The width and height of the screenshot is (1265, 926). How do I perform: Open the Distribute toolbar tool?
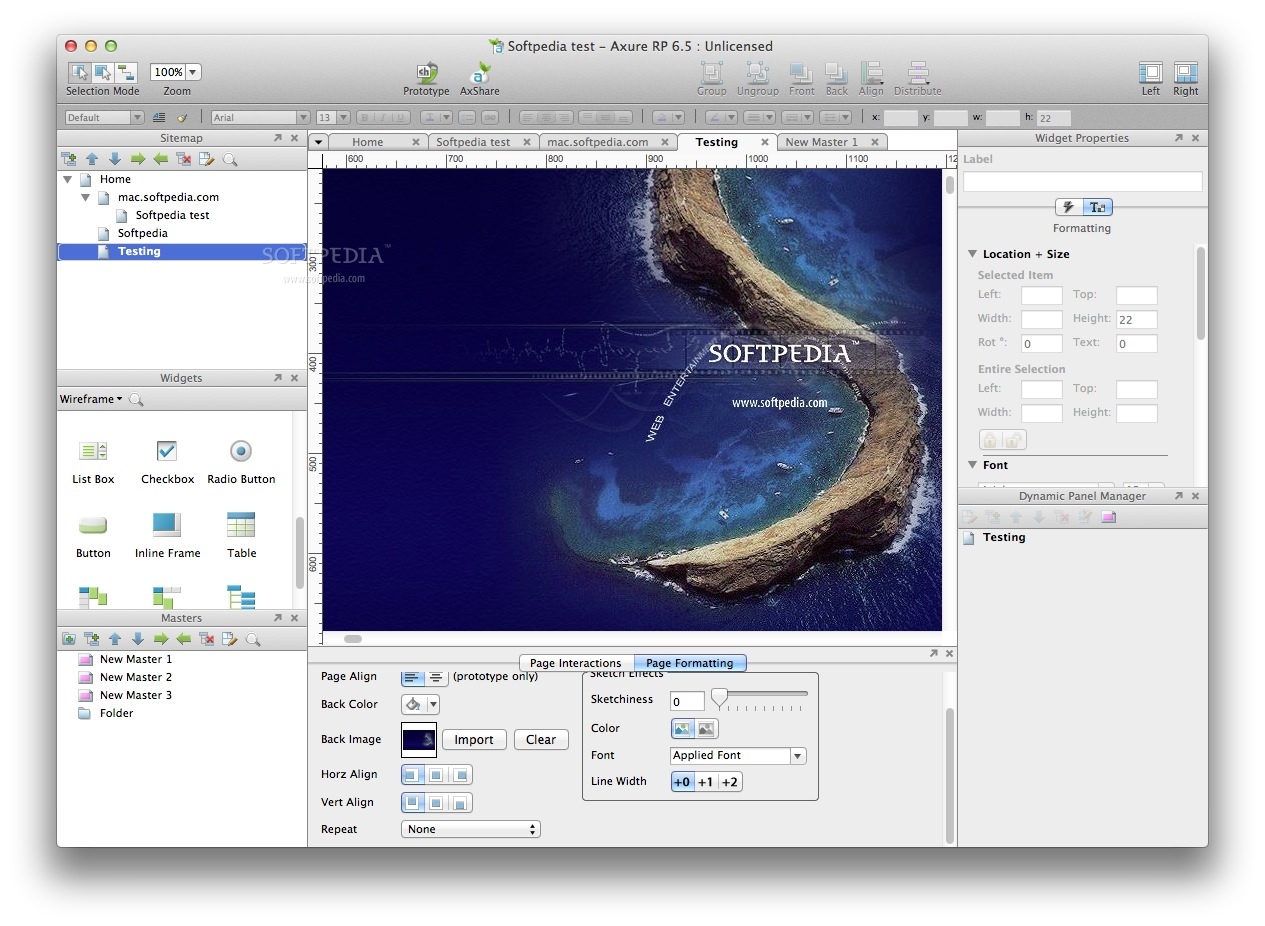point(917,79)
